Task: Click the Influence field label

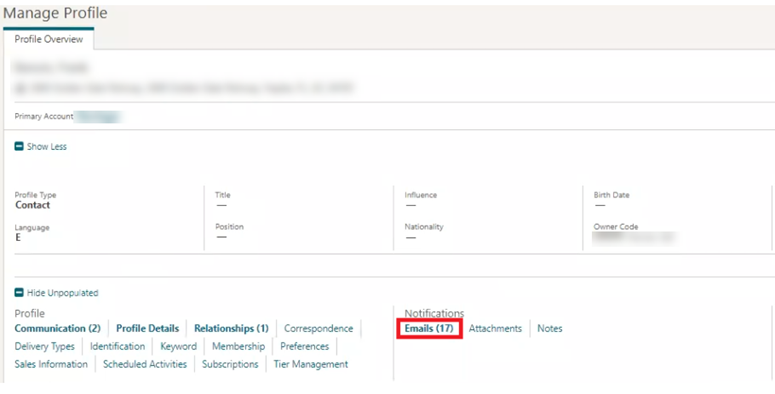Action: pos(421,195)
